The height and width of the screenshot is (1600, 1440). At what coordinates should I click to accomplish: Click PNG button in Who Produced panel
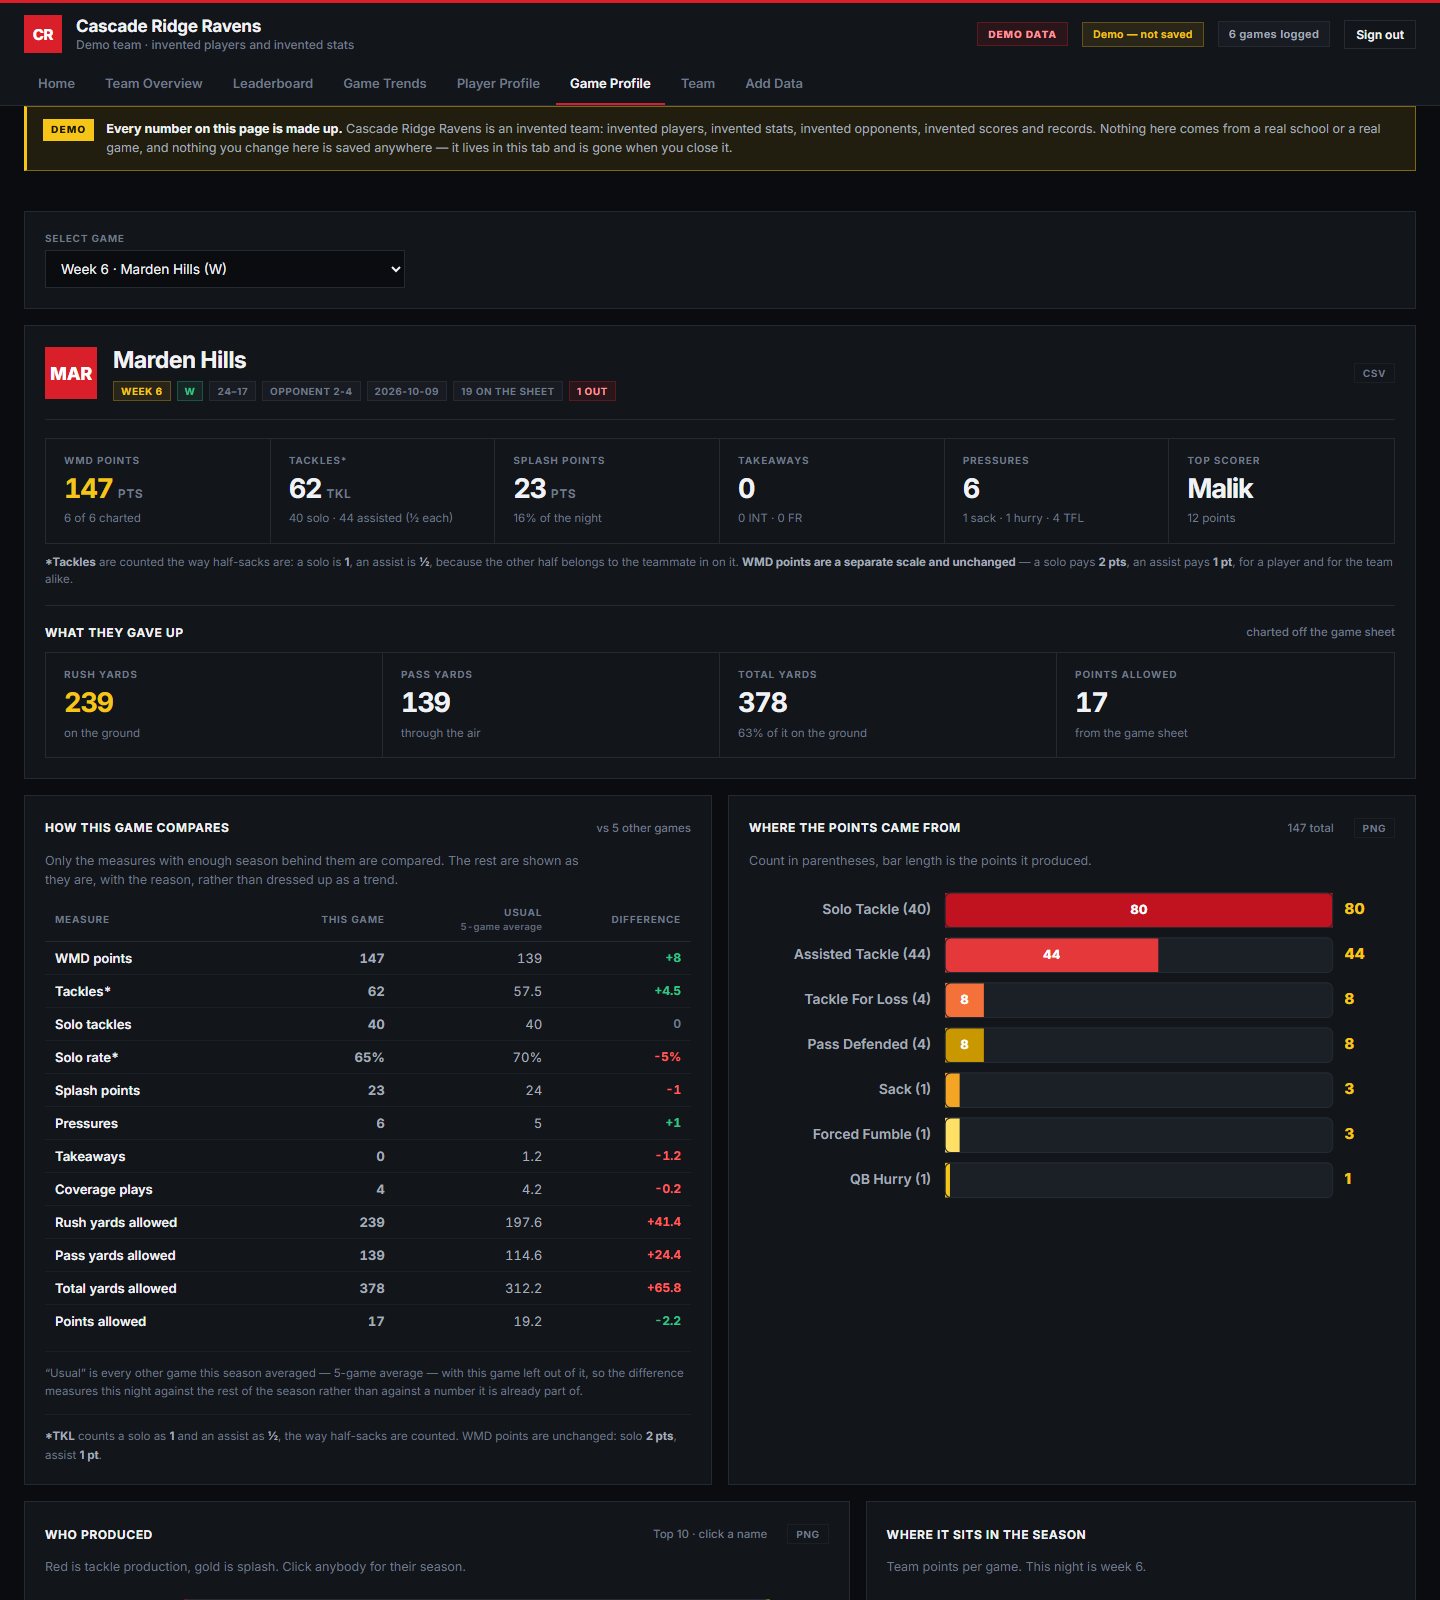808,1534
